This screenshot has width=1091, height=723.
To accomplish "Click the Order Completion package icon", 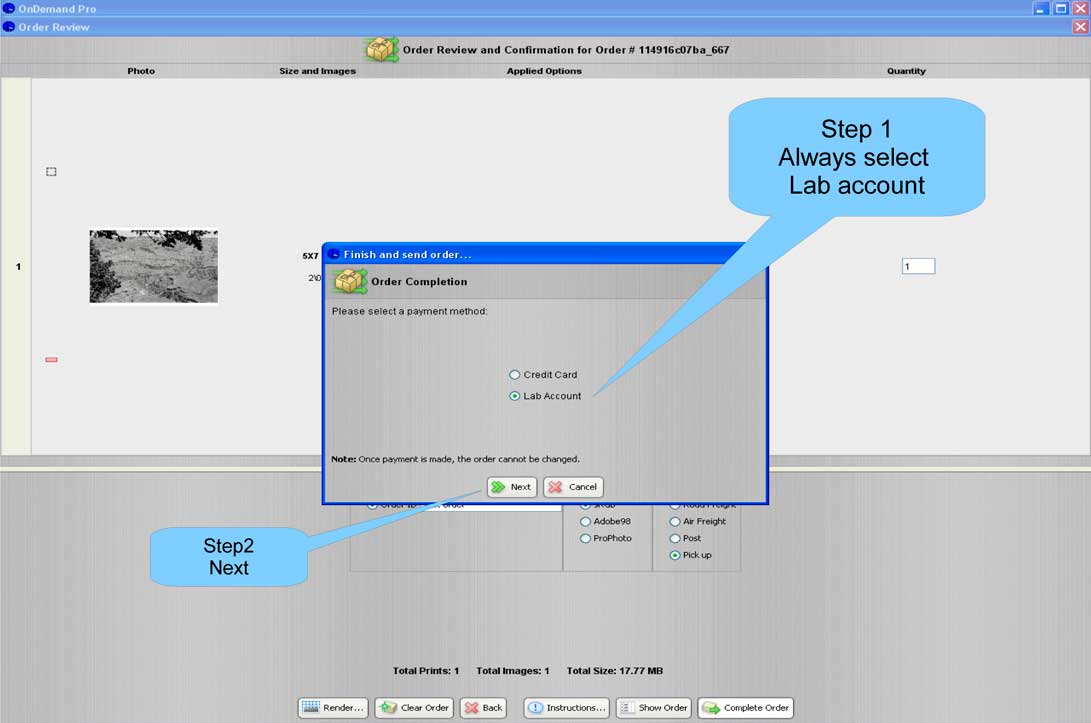I will [350, 281].
